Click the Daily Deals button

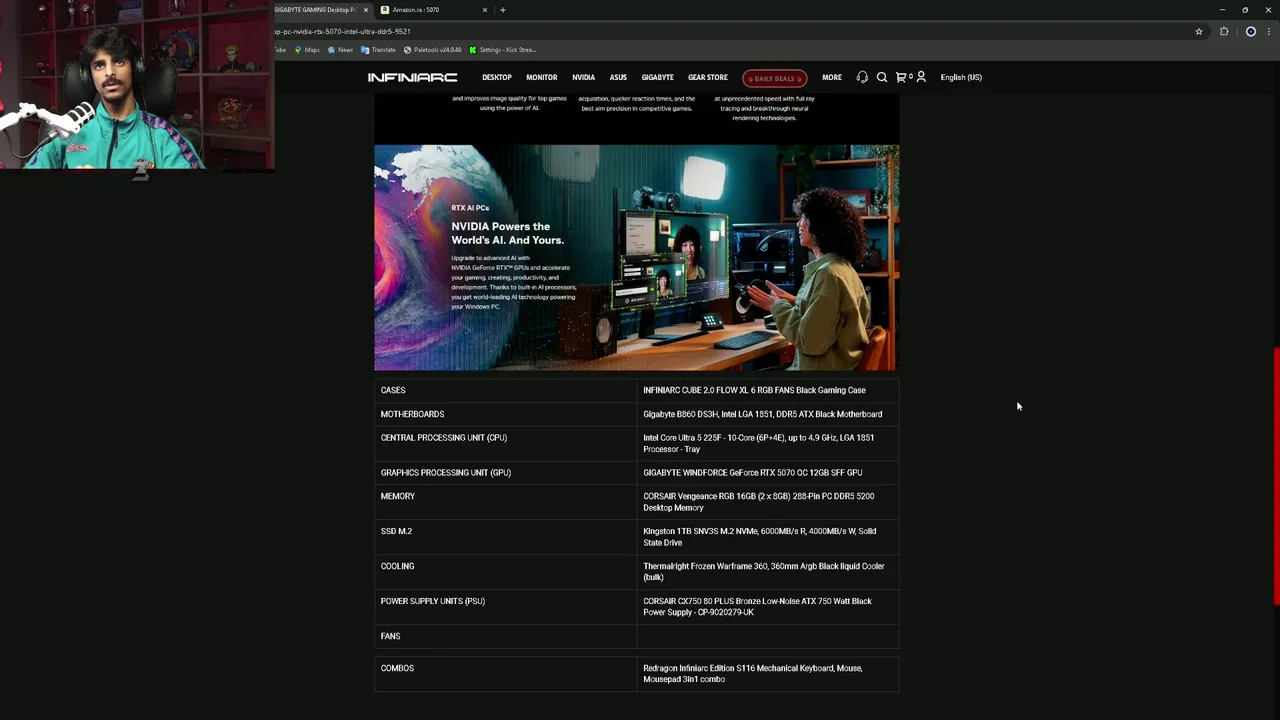point(774,78)
